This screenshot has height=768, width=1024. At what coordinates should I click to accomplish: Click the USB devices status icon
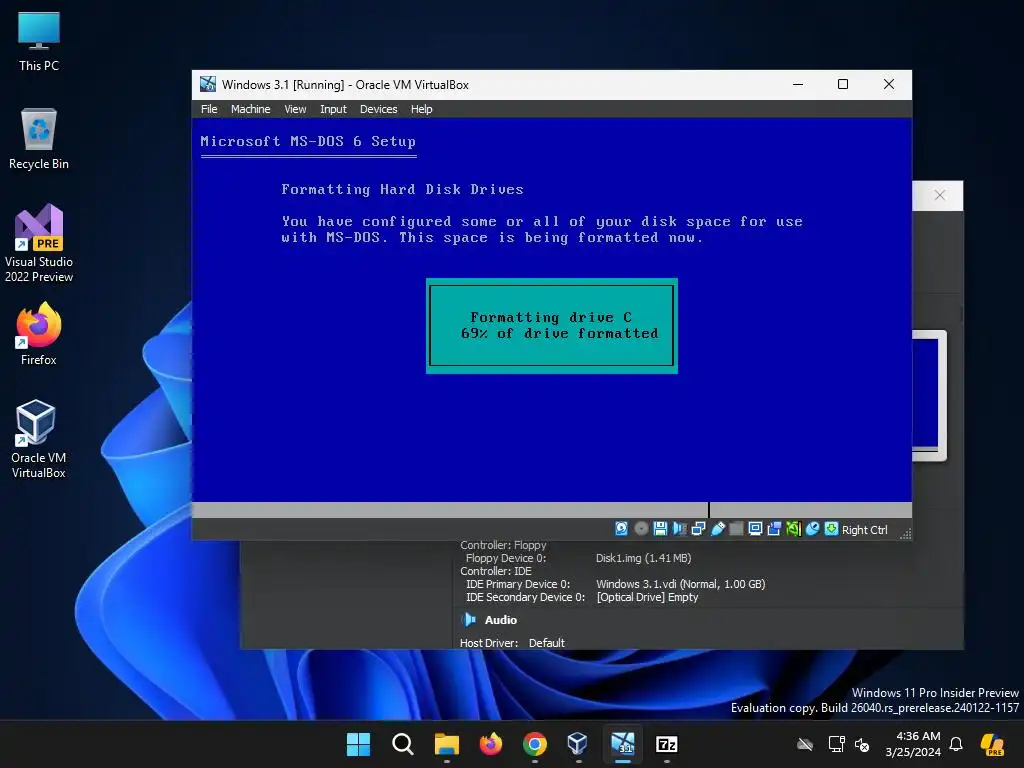tap(718, 529)
